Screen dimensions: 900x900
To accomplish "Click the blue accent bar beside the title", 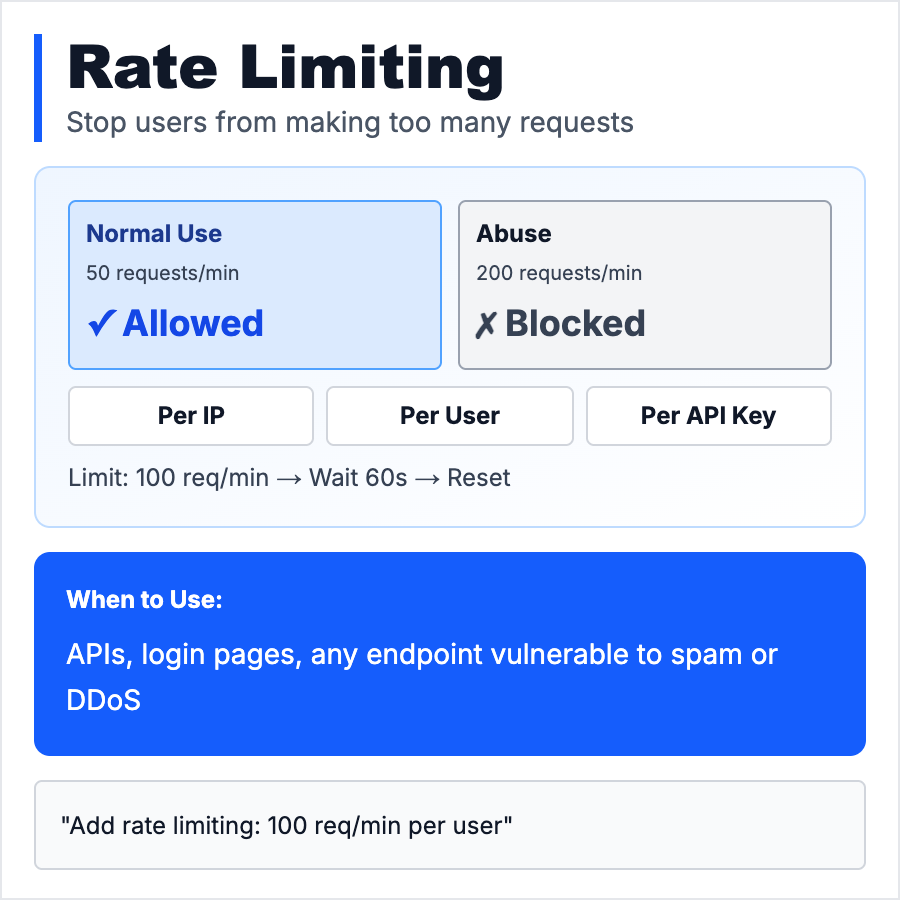I will point(38,88).
